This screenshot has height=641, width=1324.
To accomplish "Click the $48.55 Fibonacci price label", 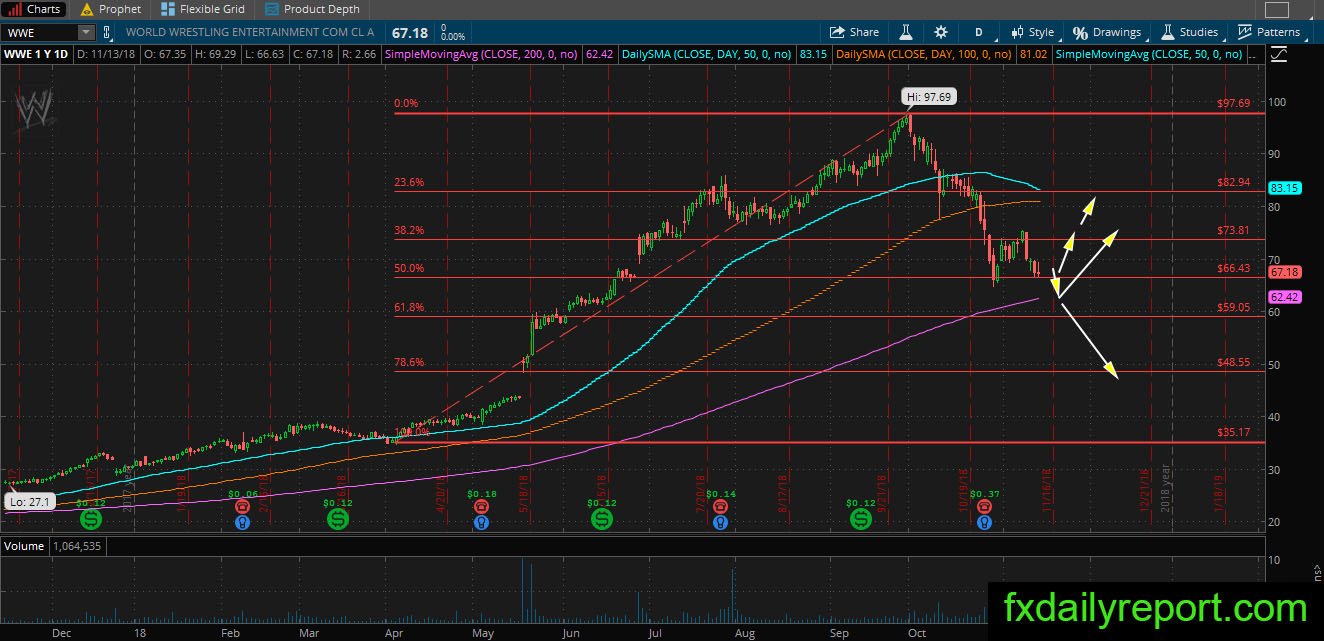I will click(x=1234, y=362).
